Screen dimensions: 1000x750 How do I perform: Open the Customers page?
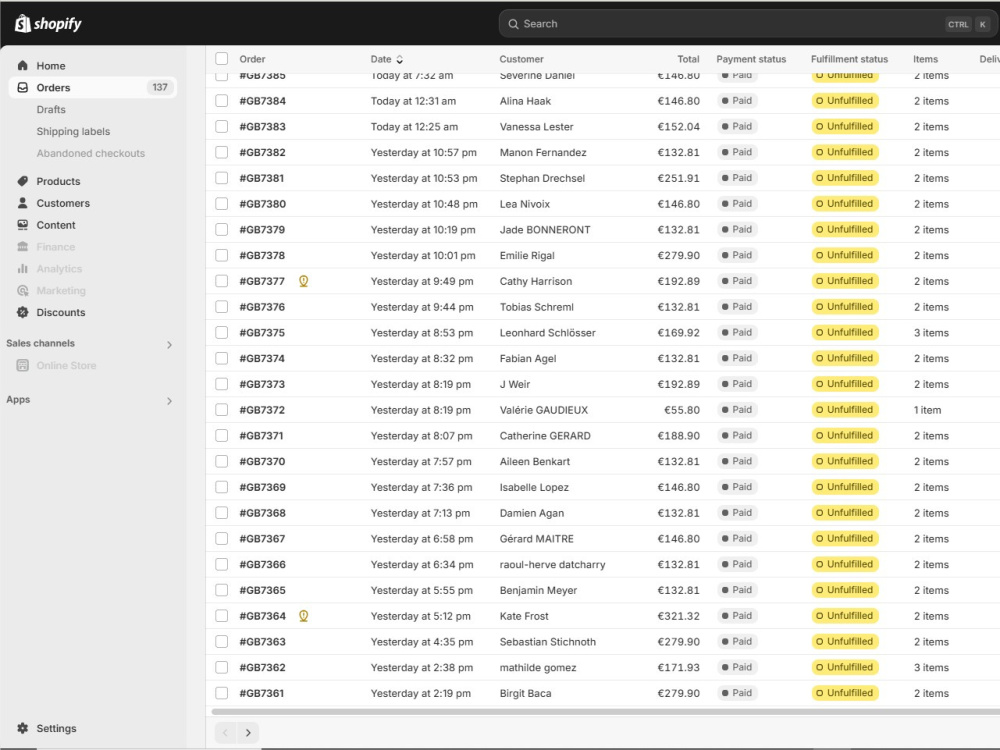click(x=63, y=203)
